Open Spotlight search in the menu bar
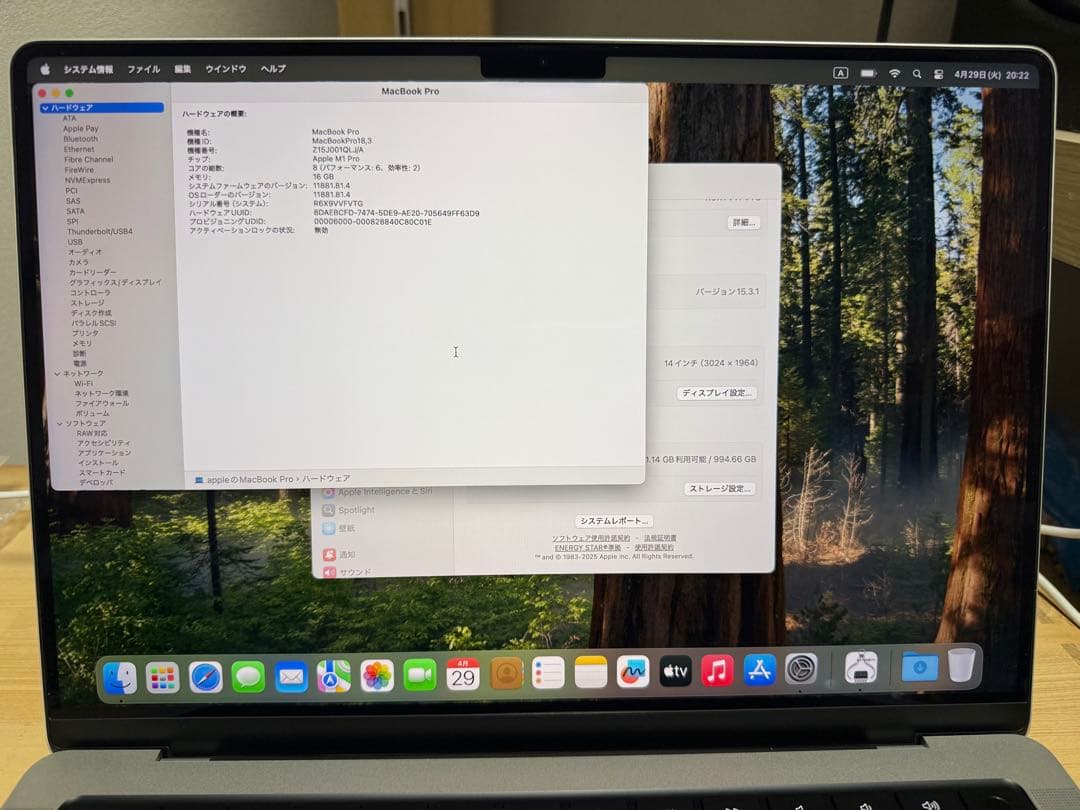Screen dimensions: 1080x810 [x=917, y=74]
